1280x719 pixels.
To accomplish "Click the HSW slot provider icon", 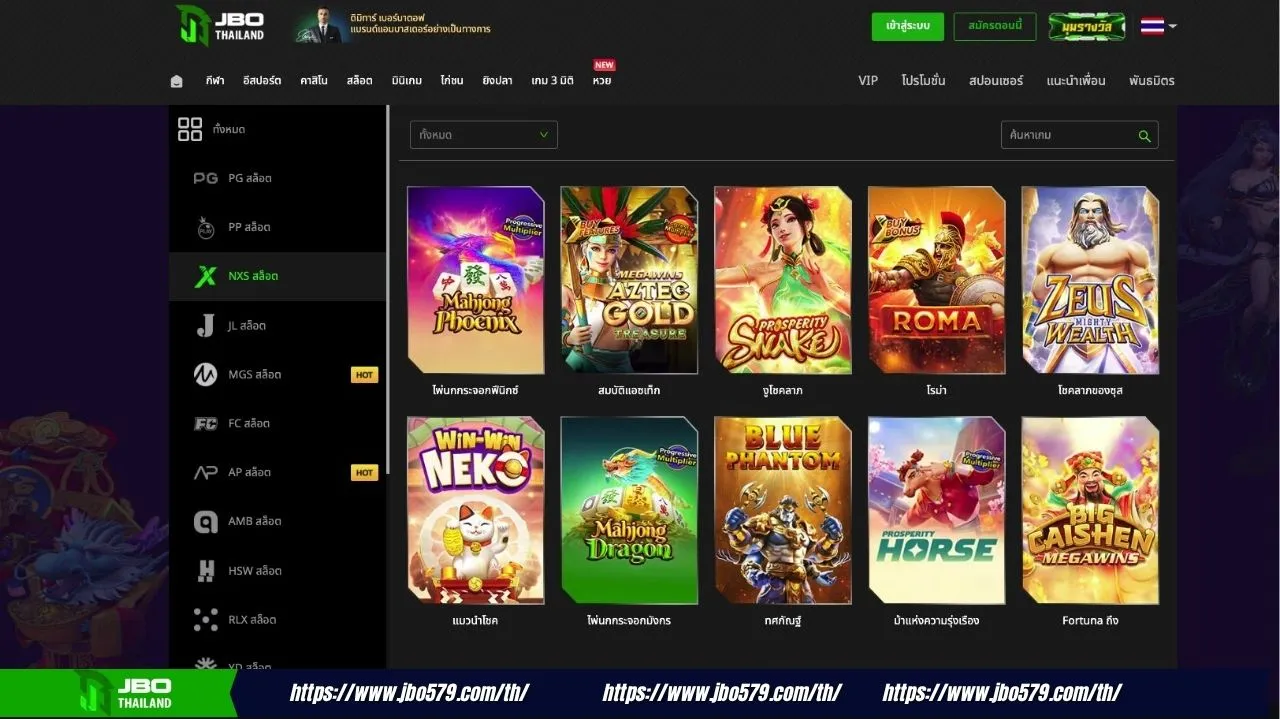I will pyautogui.click(x=206, y=570).
